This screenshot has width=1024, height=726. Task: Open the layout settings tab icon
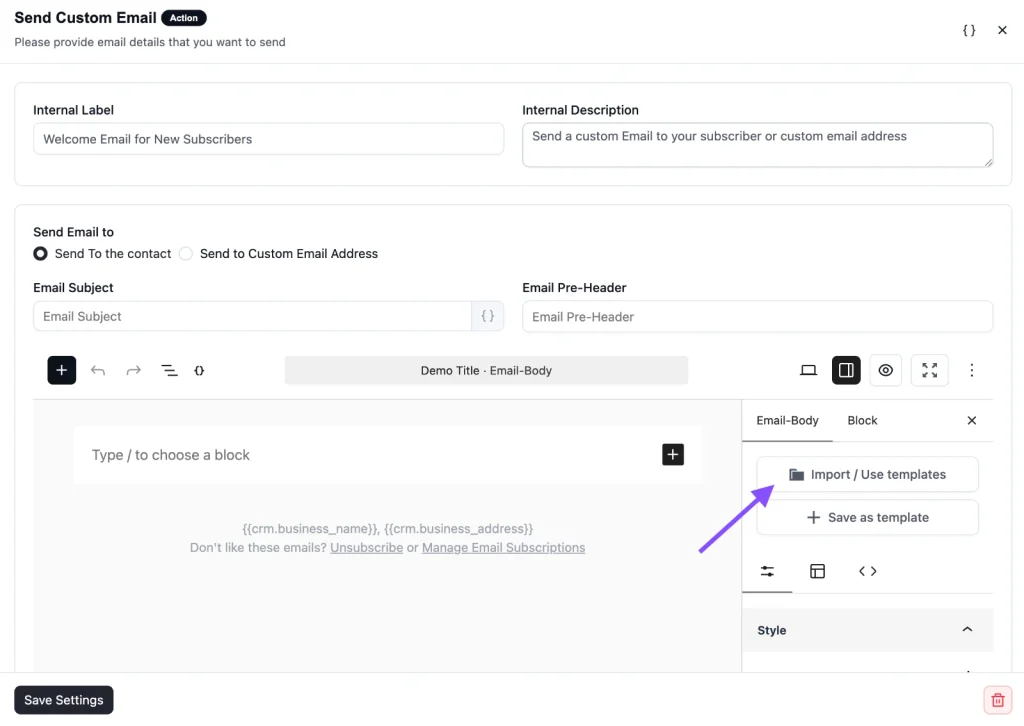[818, 571]
